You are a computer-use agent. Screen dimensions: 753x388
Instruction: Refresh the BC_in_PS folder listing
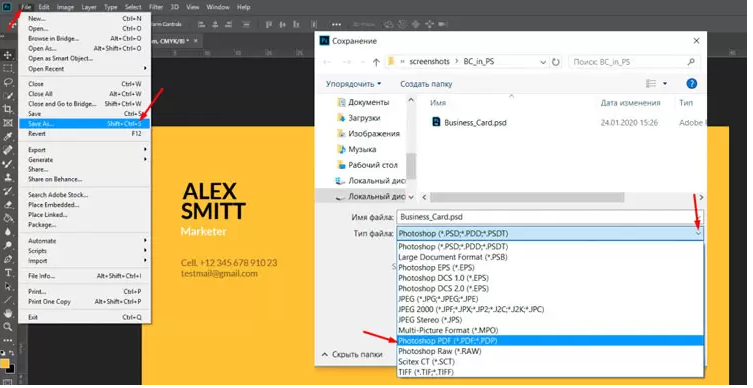point(556,62)
